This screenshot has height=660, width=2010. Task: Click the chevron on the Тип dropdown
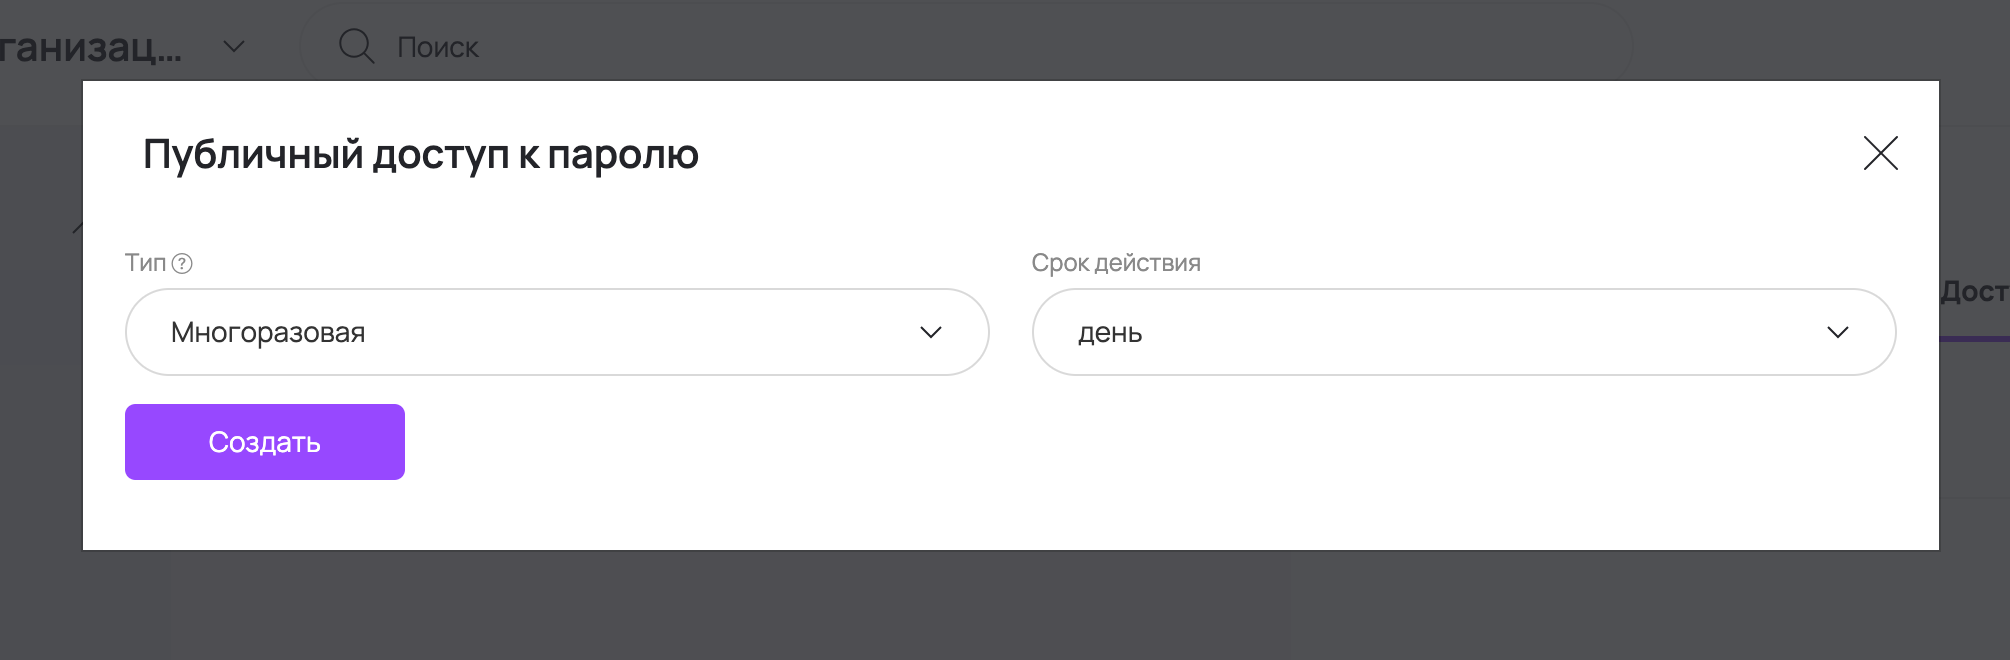932,332
